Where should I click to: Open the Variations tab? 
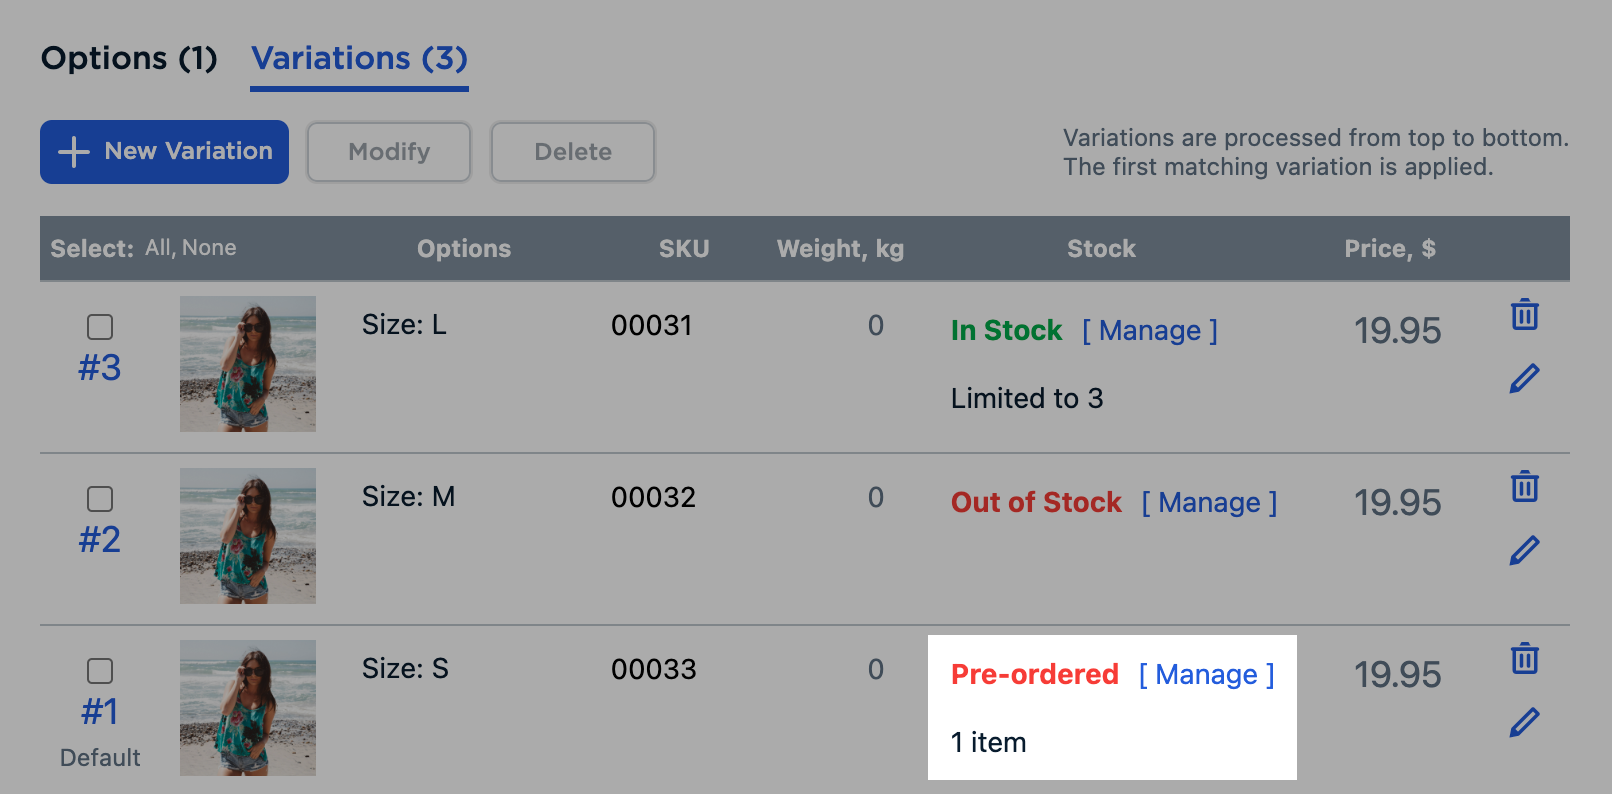(359, 58)
